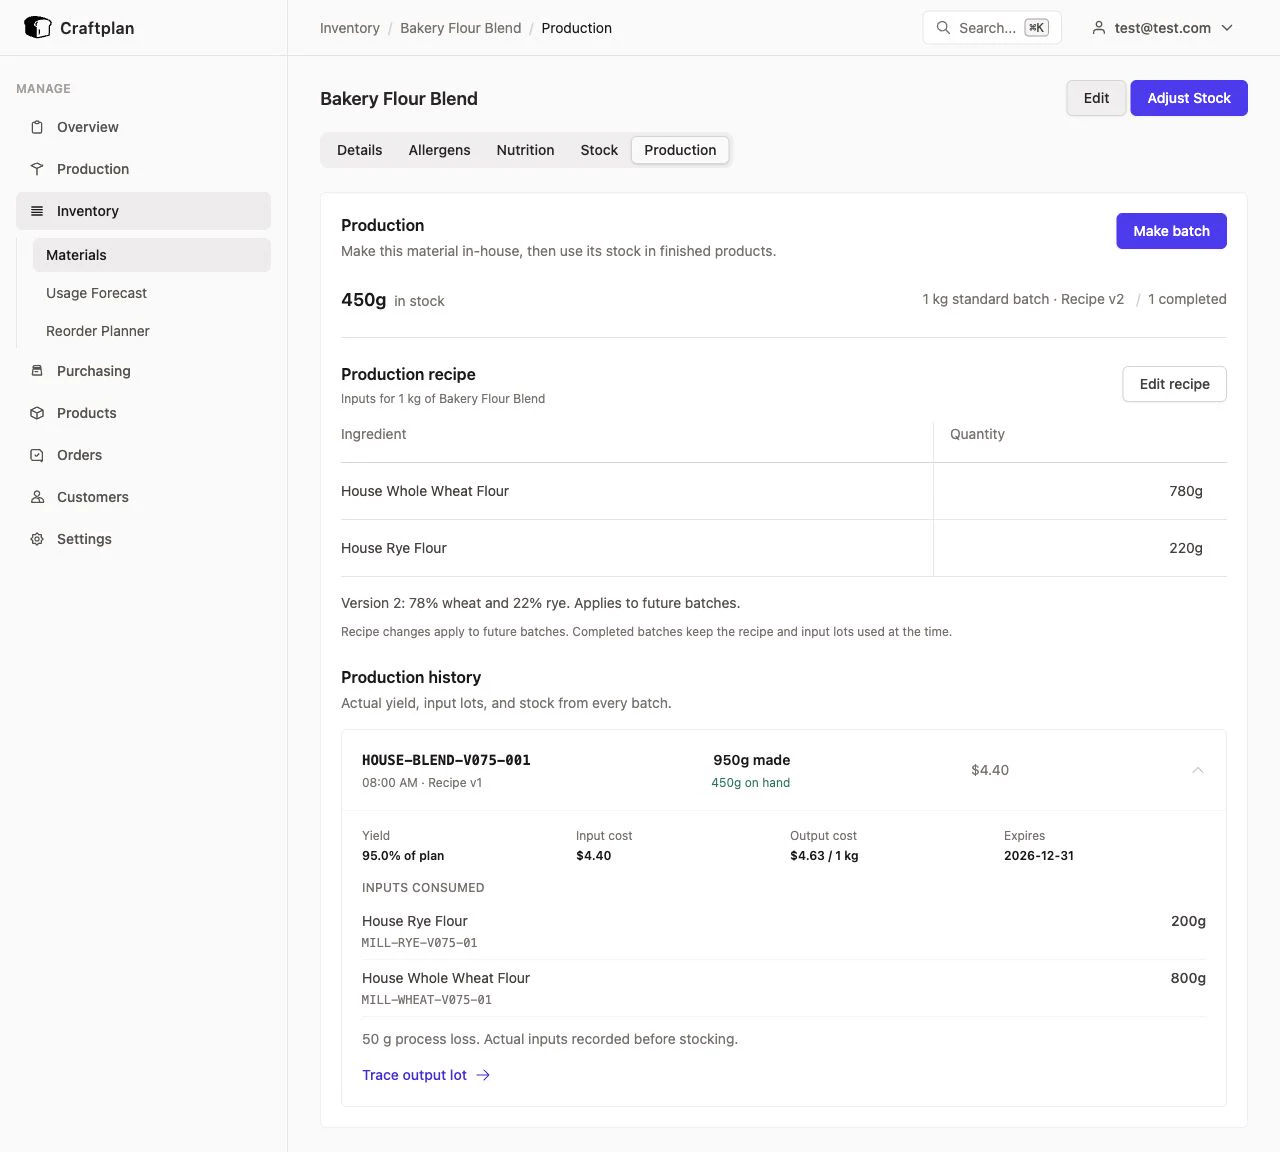Click the 450g on hand text
Image resolution: width=1280 pixels, height=1152 pixels.
point(751,783)
